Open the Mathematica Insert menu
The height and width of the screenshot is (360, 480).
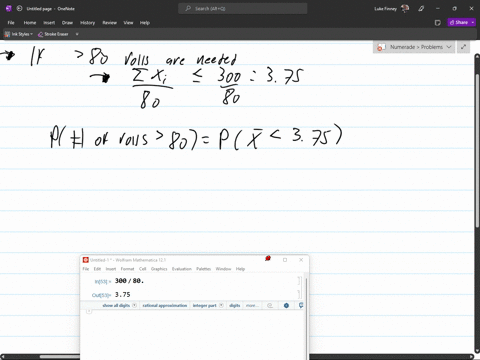(x=111, y=269)
